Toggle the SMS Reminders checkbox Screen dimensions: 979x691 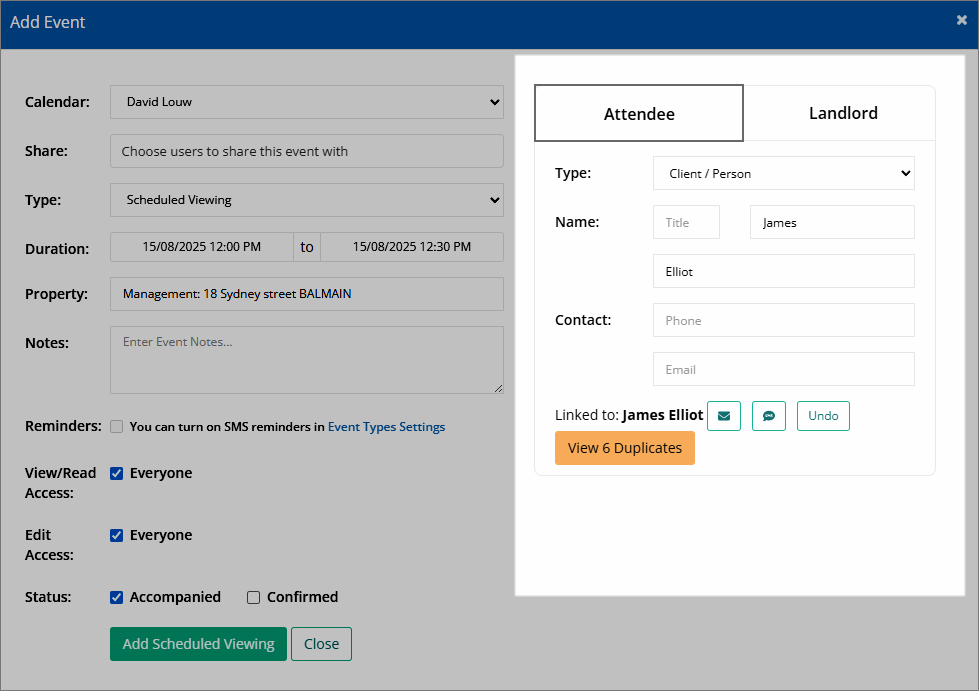click(x=117, y=427)
